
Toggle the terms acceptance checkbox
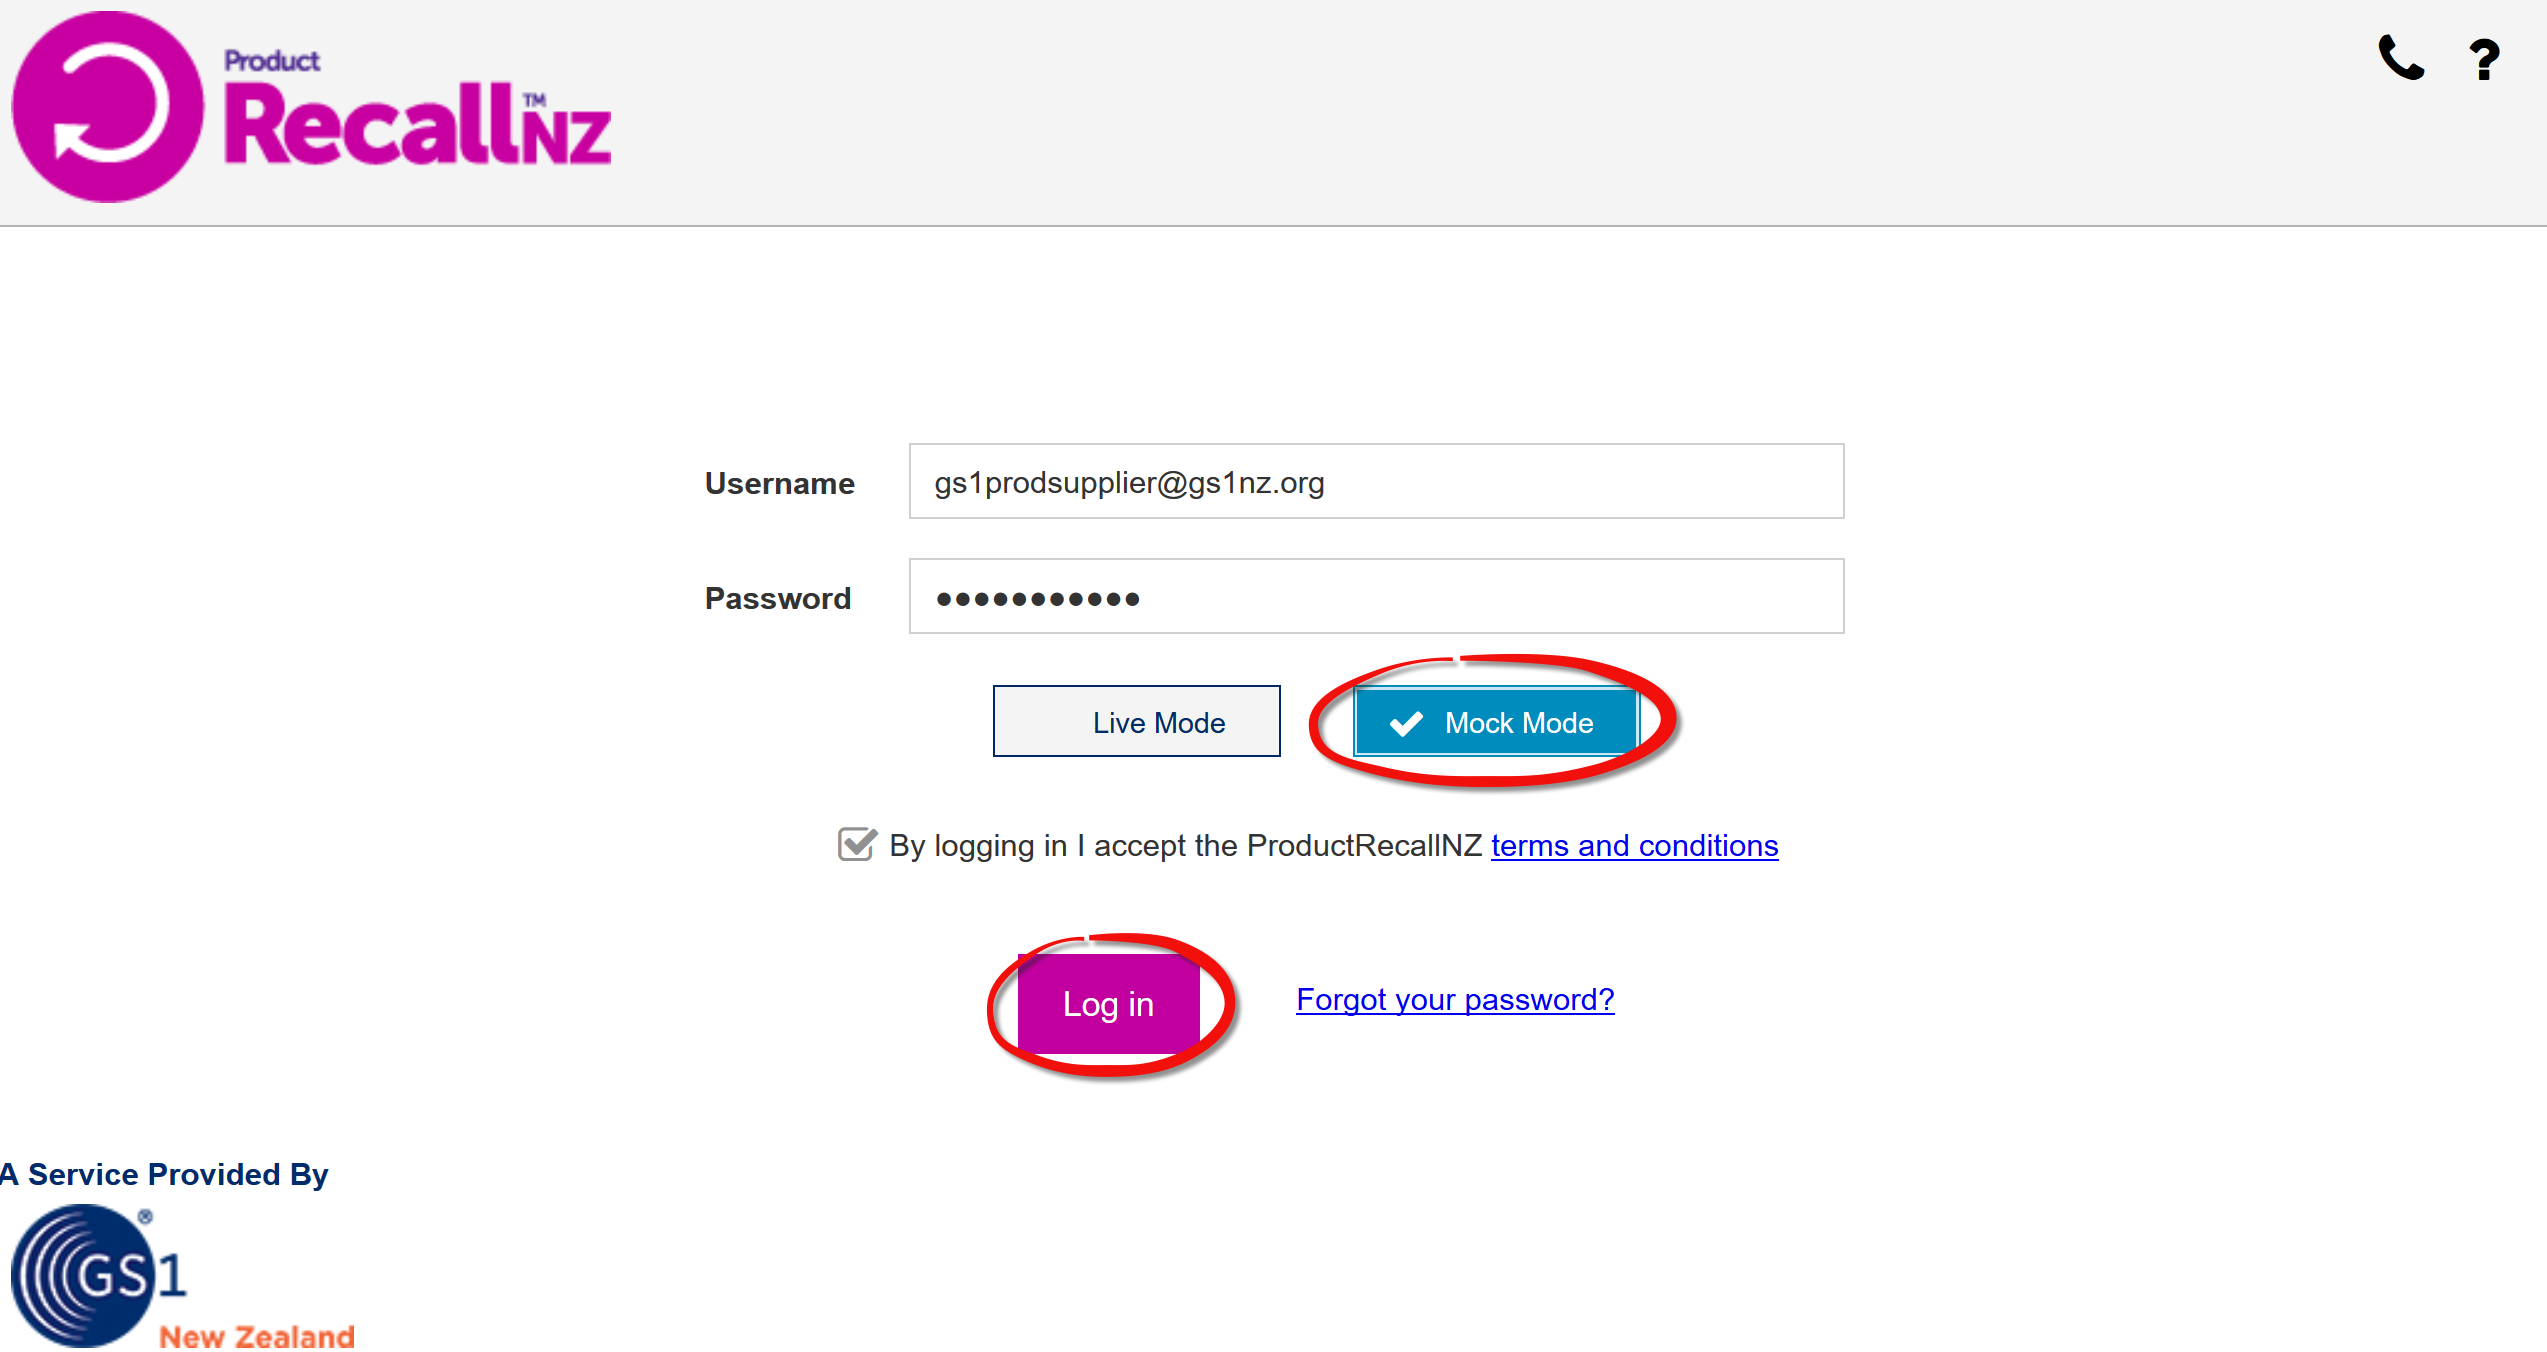pyautogui.click(x=857, y=844)
